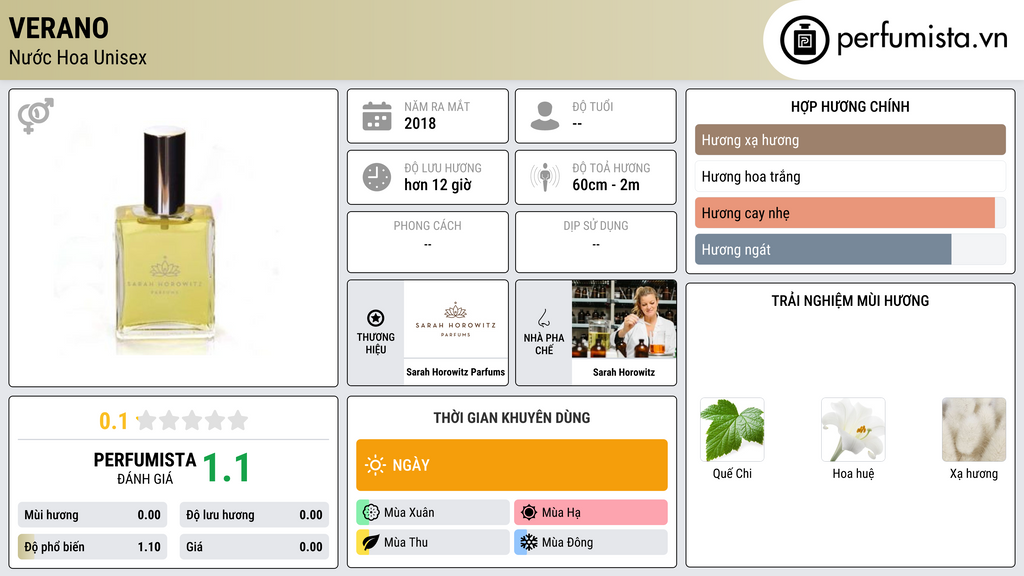
Task: Click the Mùi hương score row
Action: 92,515
